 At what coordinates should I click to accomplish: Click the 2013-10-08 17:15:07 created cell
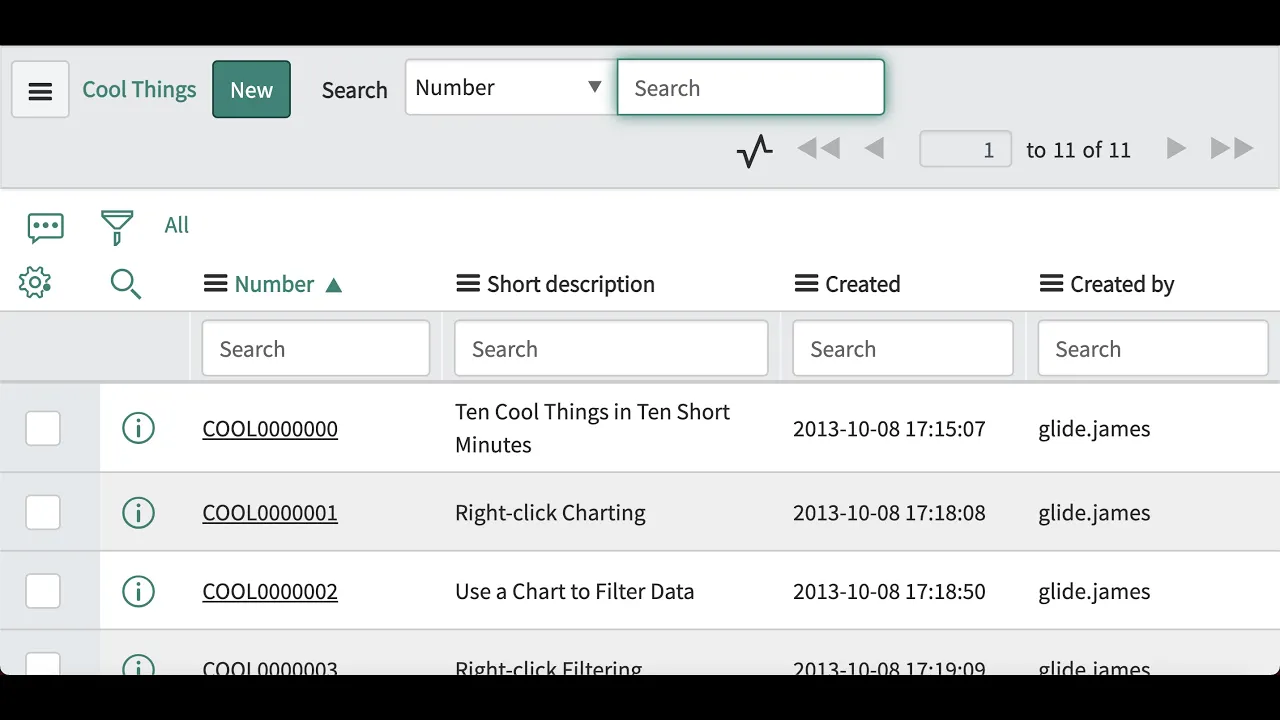889,429
